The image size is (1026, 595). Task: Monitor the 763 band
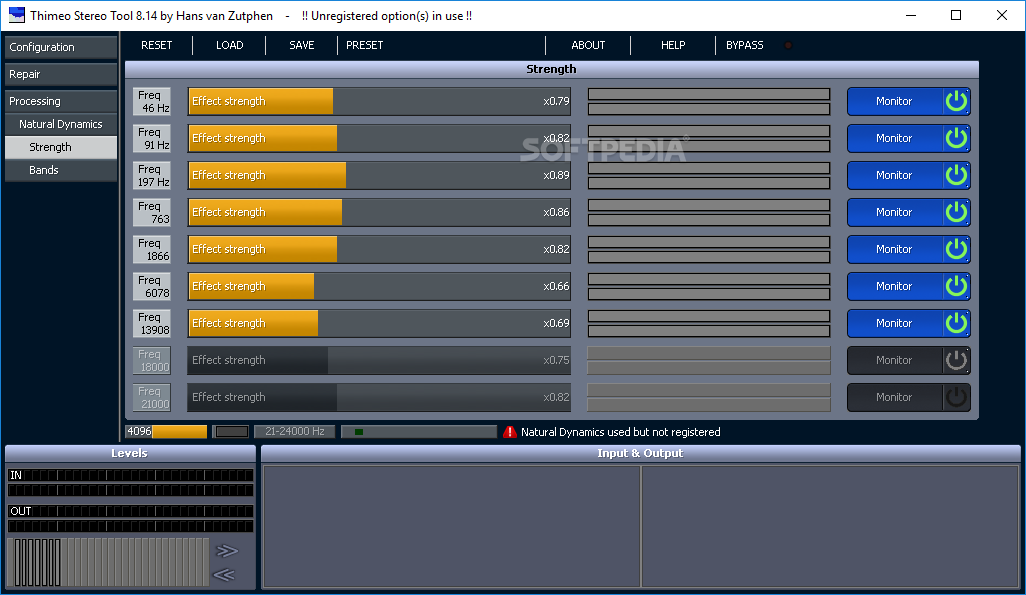coord(894,212)
